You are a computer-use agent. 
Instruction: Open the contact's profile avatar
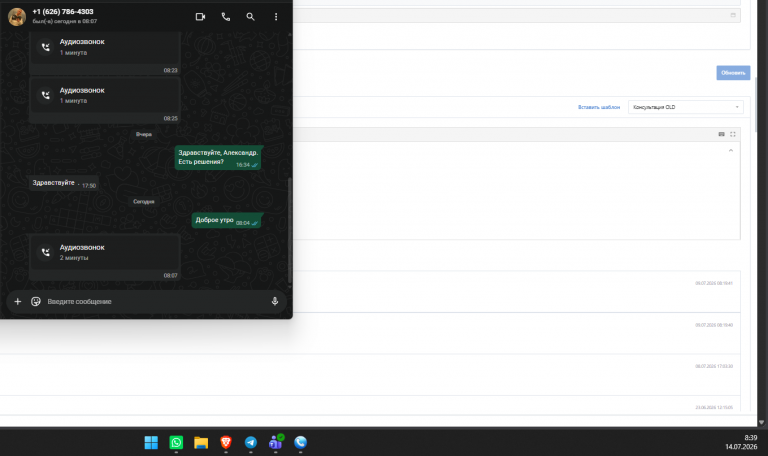pos(17,17)
